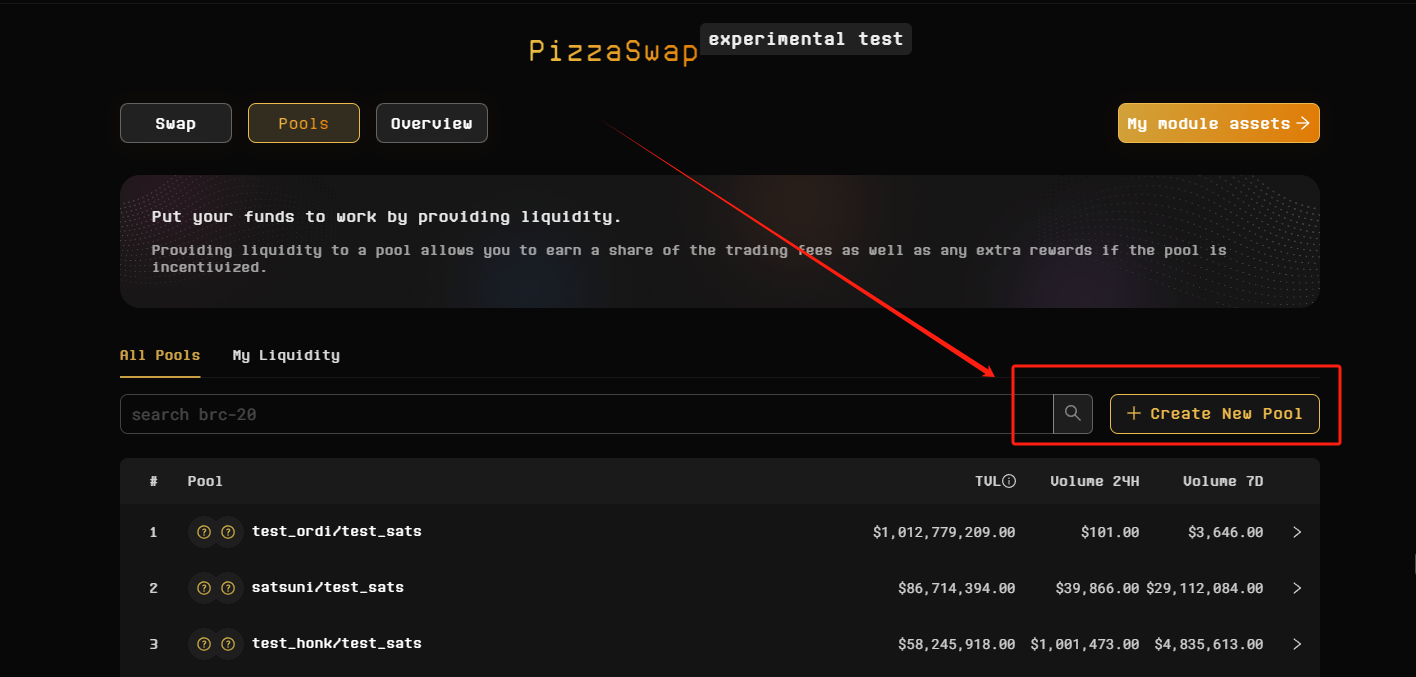Viewport: 1416px width, 677px height.
Task: Open My module assets
Action: [1218, 123]
